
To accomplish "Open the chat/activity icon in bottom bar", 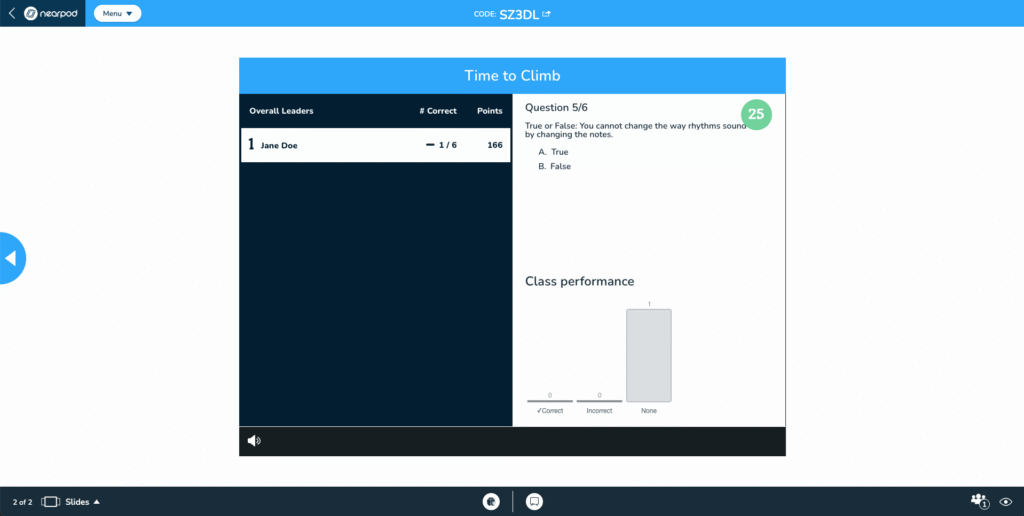I will (x=535, y=502).
